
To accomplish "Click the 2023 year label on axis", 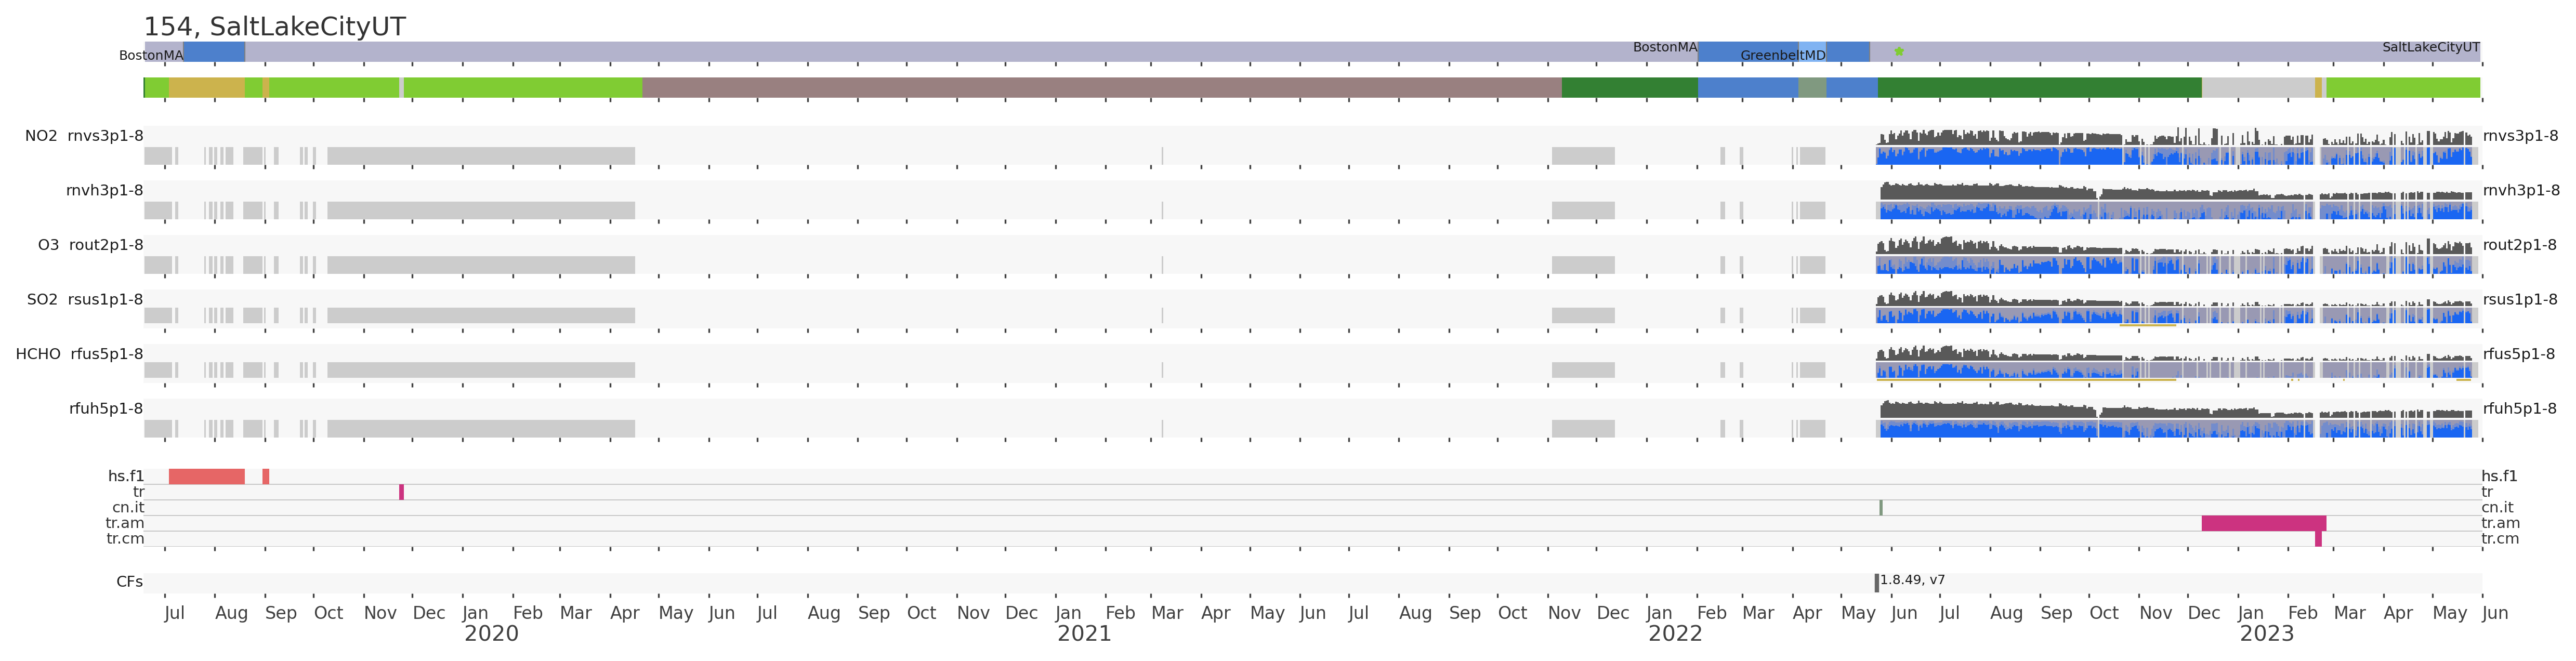I will click(x=2266, y=633).
